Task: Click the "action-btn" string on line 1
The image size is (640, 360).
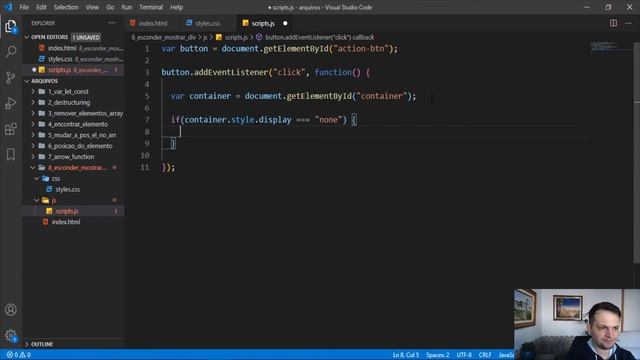Action: [x=361, y=49]
